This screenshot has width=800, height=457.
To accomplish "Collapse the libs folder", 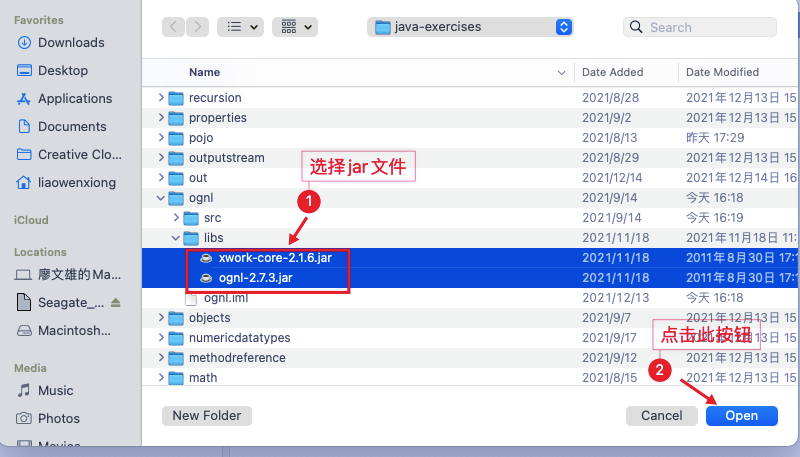I will (x=176, y=238).
